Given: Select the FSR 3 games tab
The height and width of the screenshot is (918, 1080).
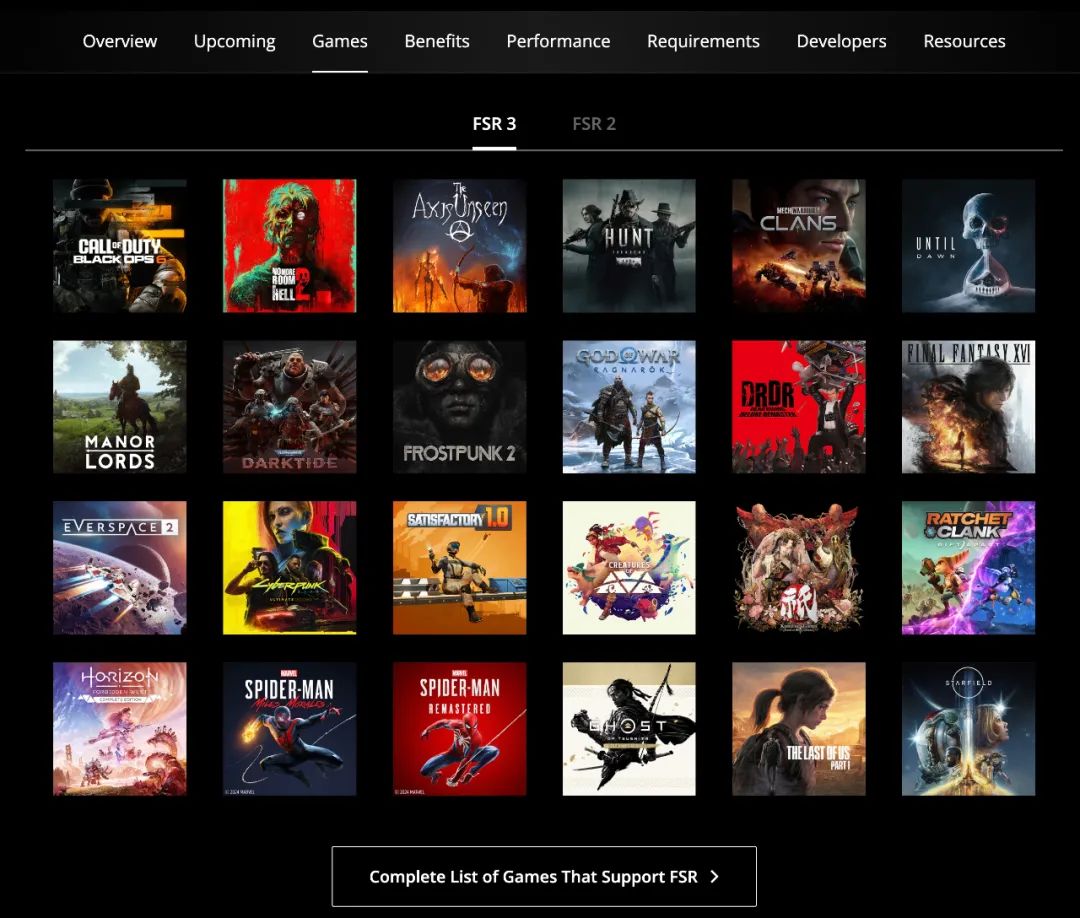Looking at the screenshot, I should [x=494, y=124].
